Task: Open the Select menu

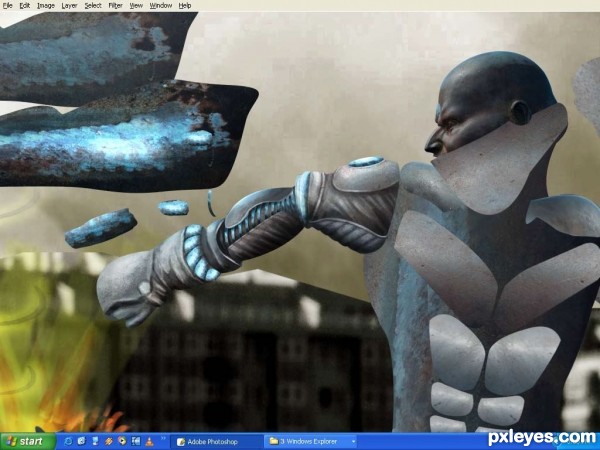Action: [x=93, y=5]
